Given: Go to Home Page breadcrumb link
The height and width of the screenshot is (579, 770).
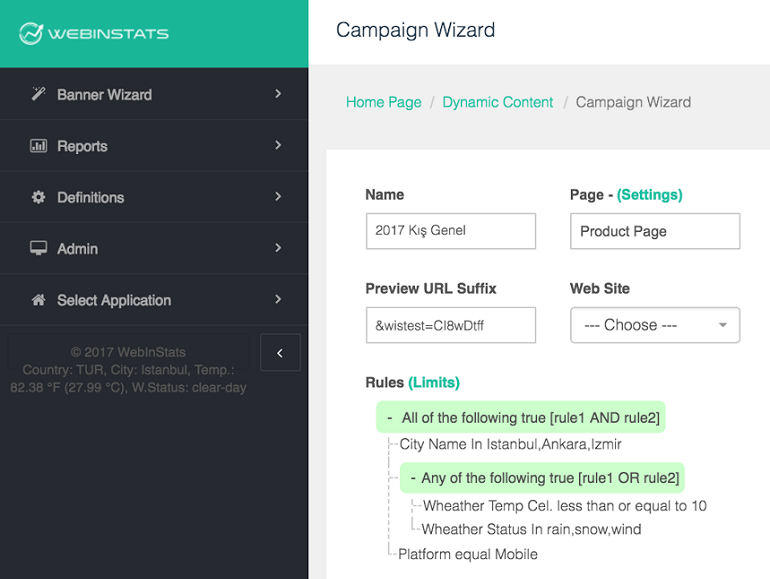Looking at the screenshot, I should click(x=383, y=102).
